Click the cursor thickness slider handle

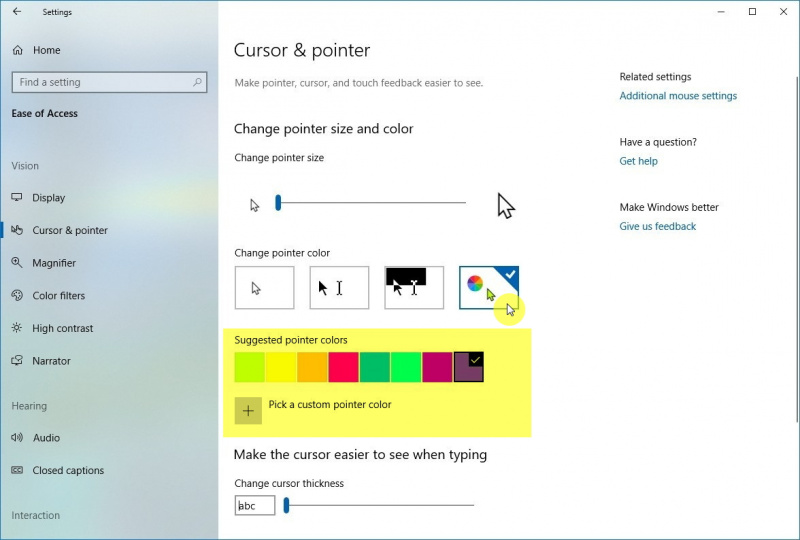(x=286, y=505)
